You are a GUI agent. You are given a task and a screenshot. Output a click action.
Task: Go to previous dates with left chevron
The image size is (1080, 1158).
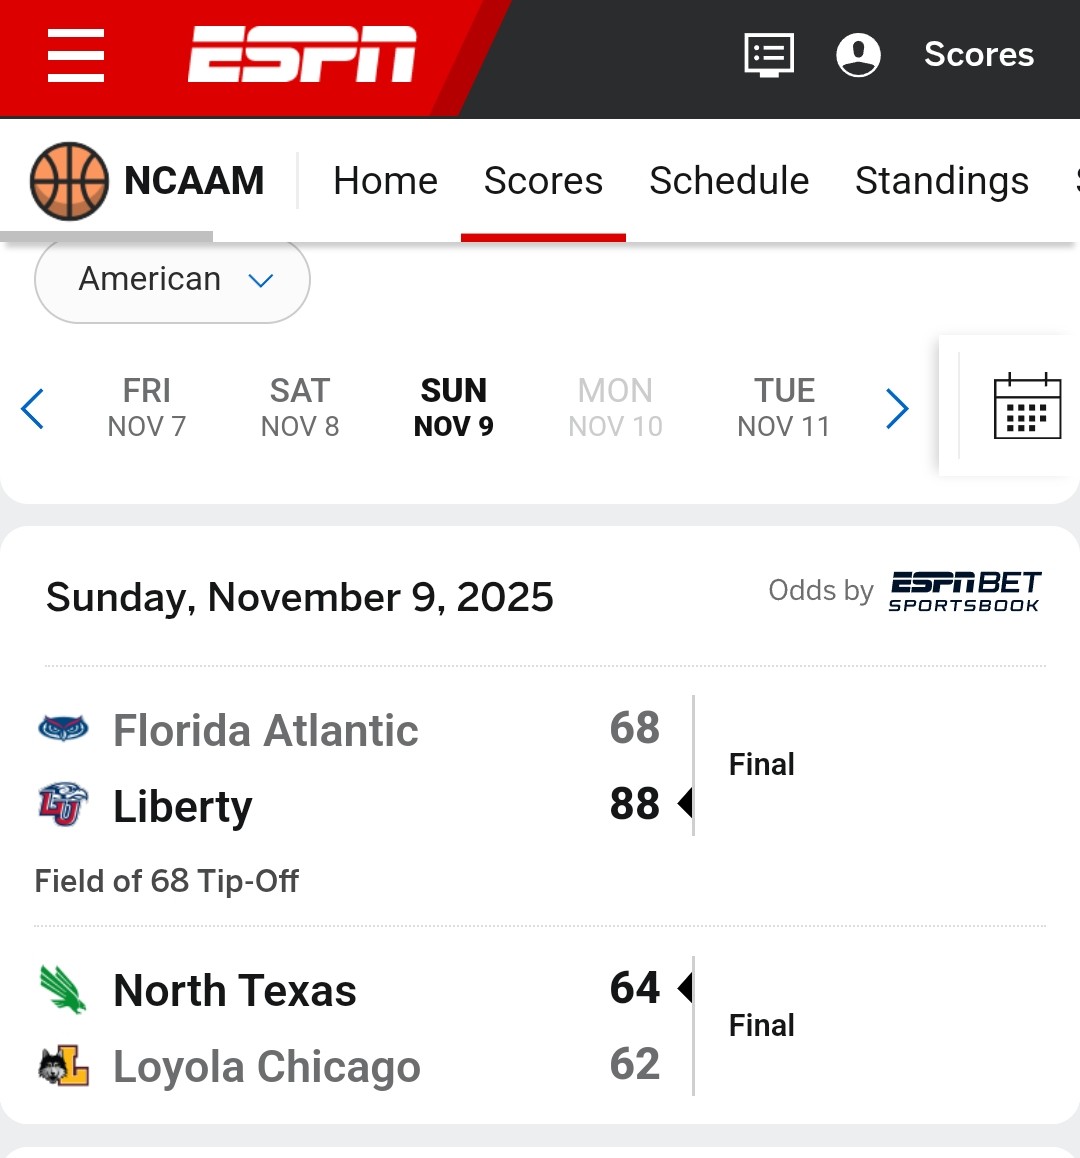click(32, 408)
